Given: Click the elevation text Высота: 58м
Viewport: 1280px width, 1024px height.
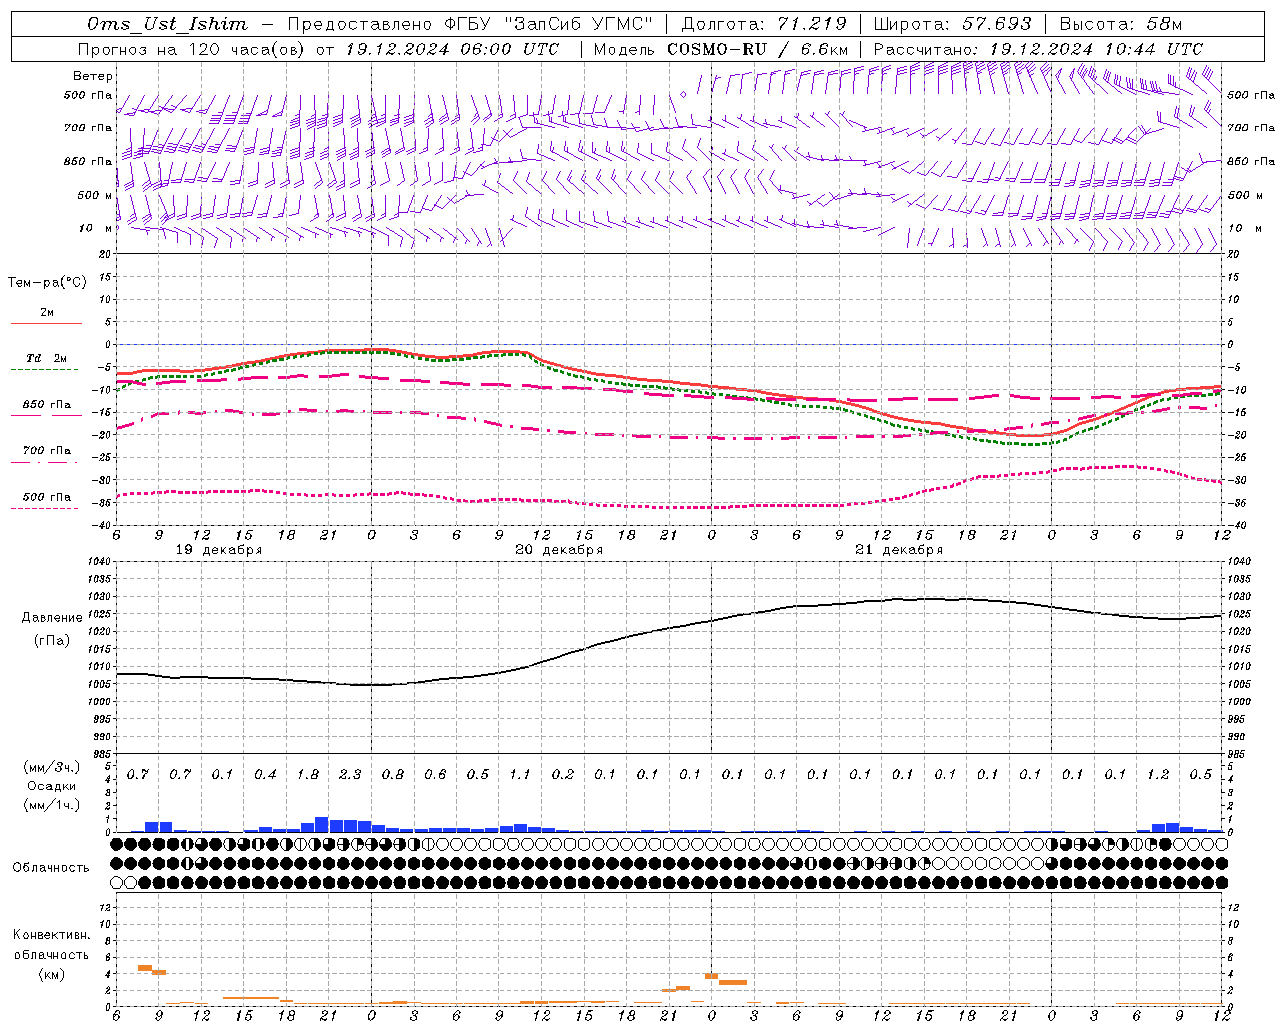Looking at the screenshot, I should pyautogui.click(x=1121, y=24).
